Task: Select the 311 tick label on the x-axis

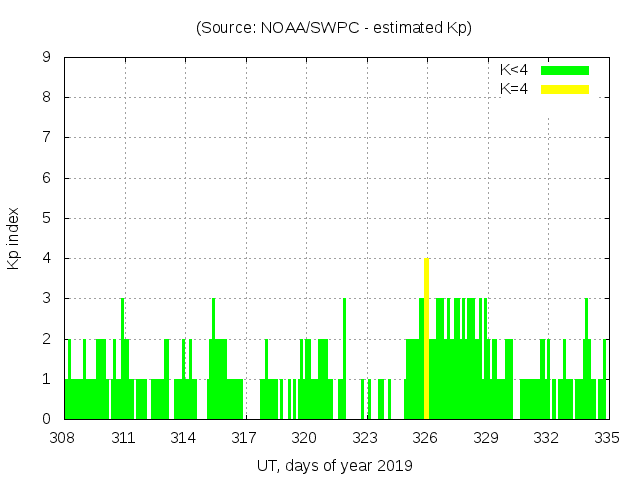Action: pos(124,438)
